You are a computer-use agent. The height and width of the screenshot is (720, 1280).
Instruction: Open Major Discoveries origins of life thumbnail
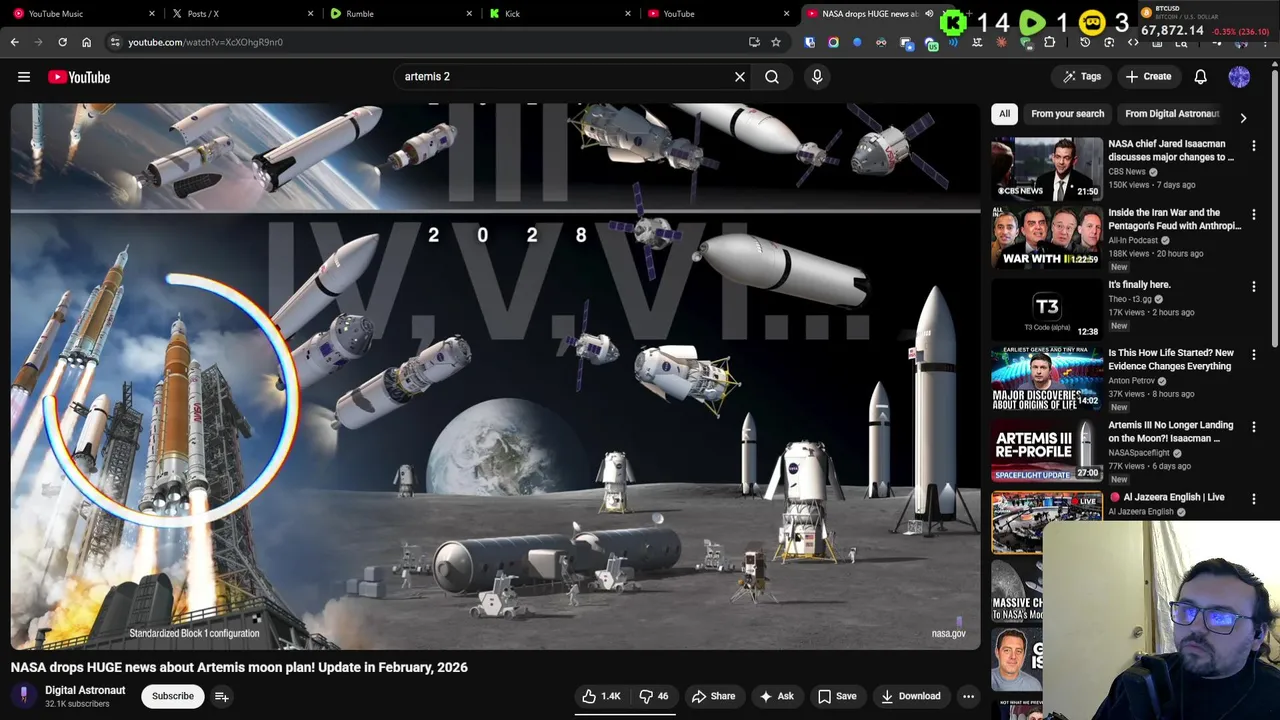[x=1046, y=378]
